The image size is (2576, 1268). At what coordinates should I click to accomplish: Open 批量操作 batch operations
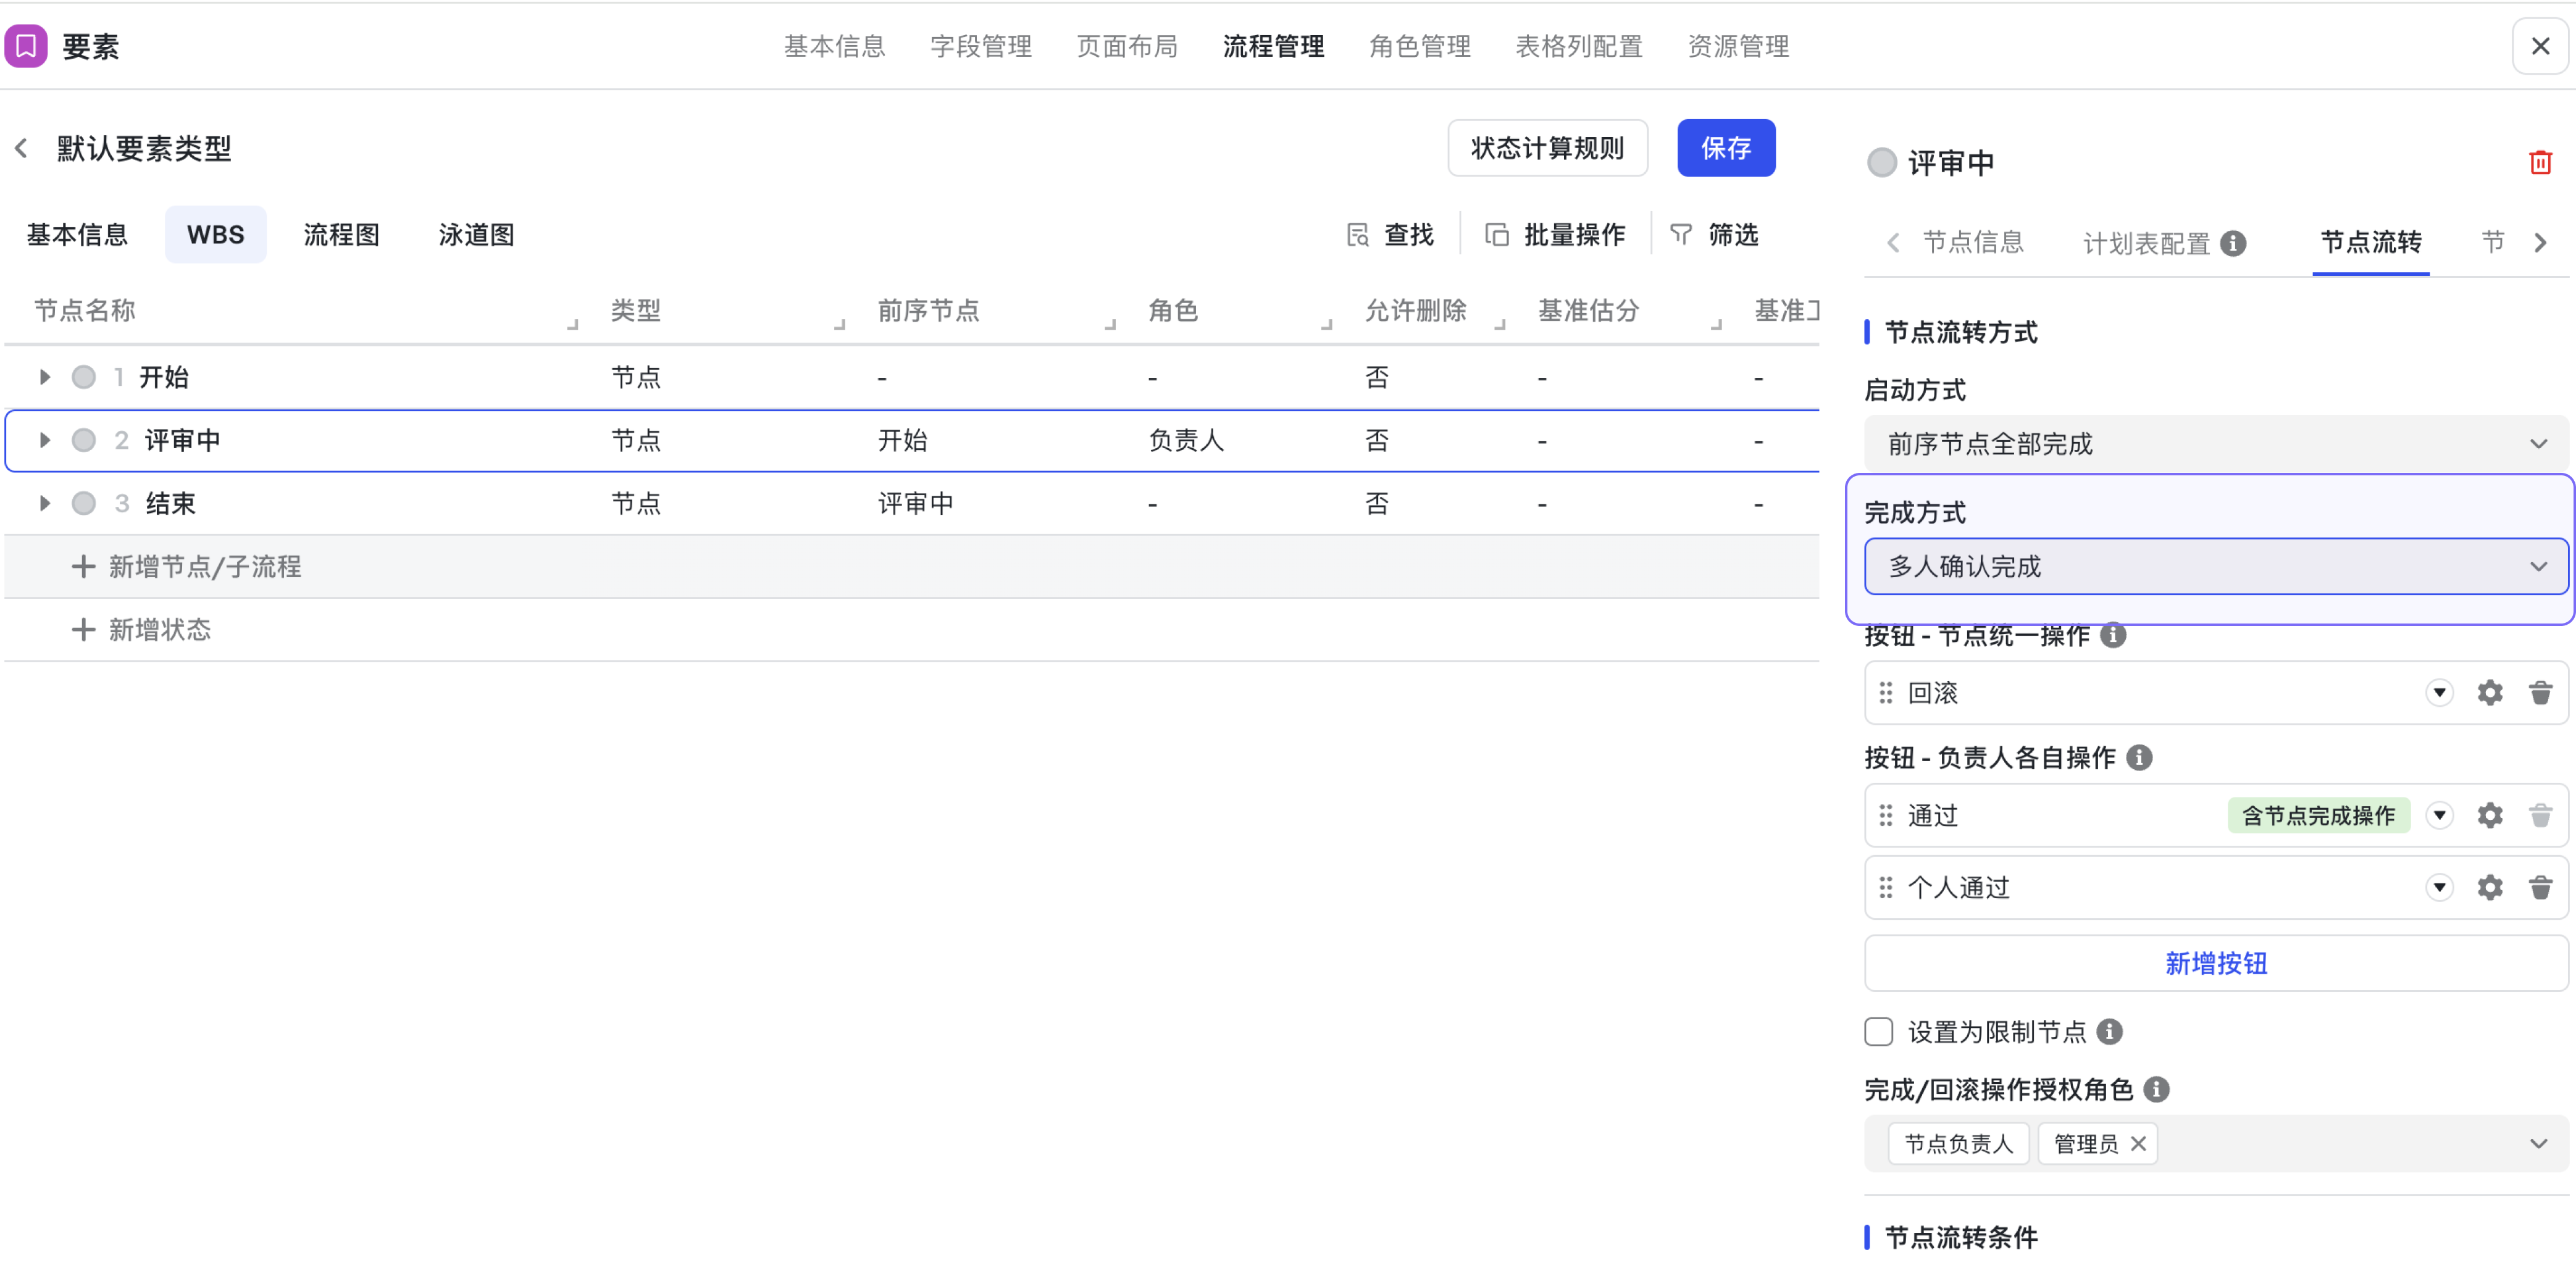point(1555,235)
